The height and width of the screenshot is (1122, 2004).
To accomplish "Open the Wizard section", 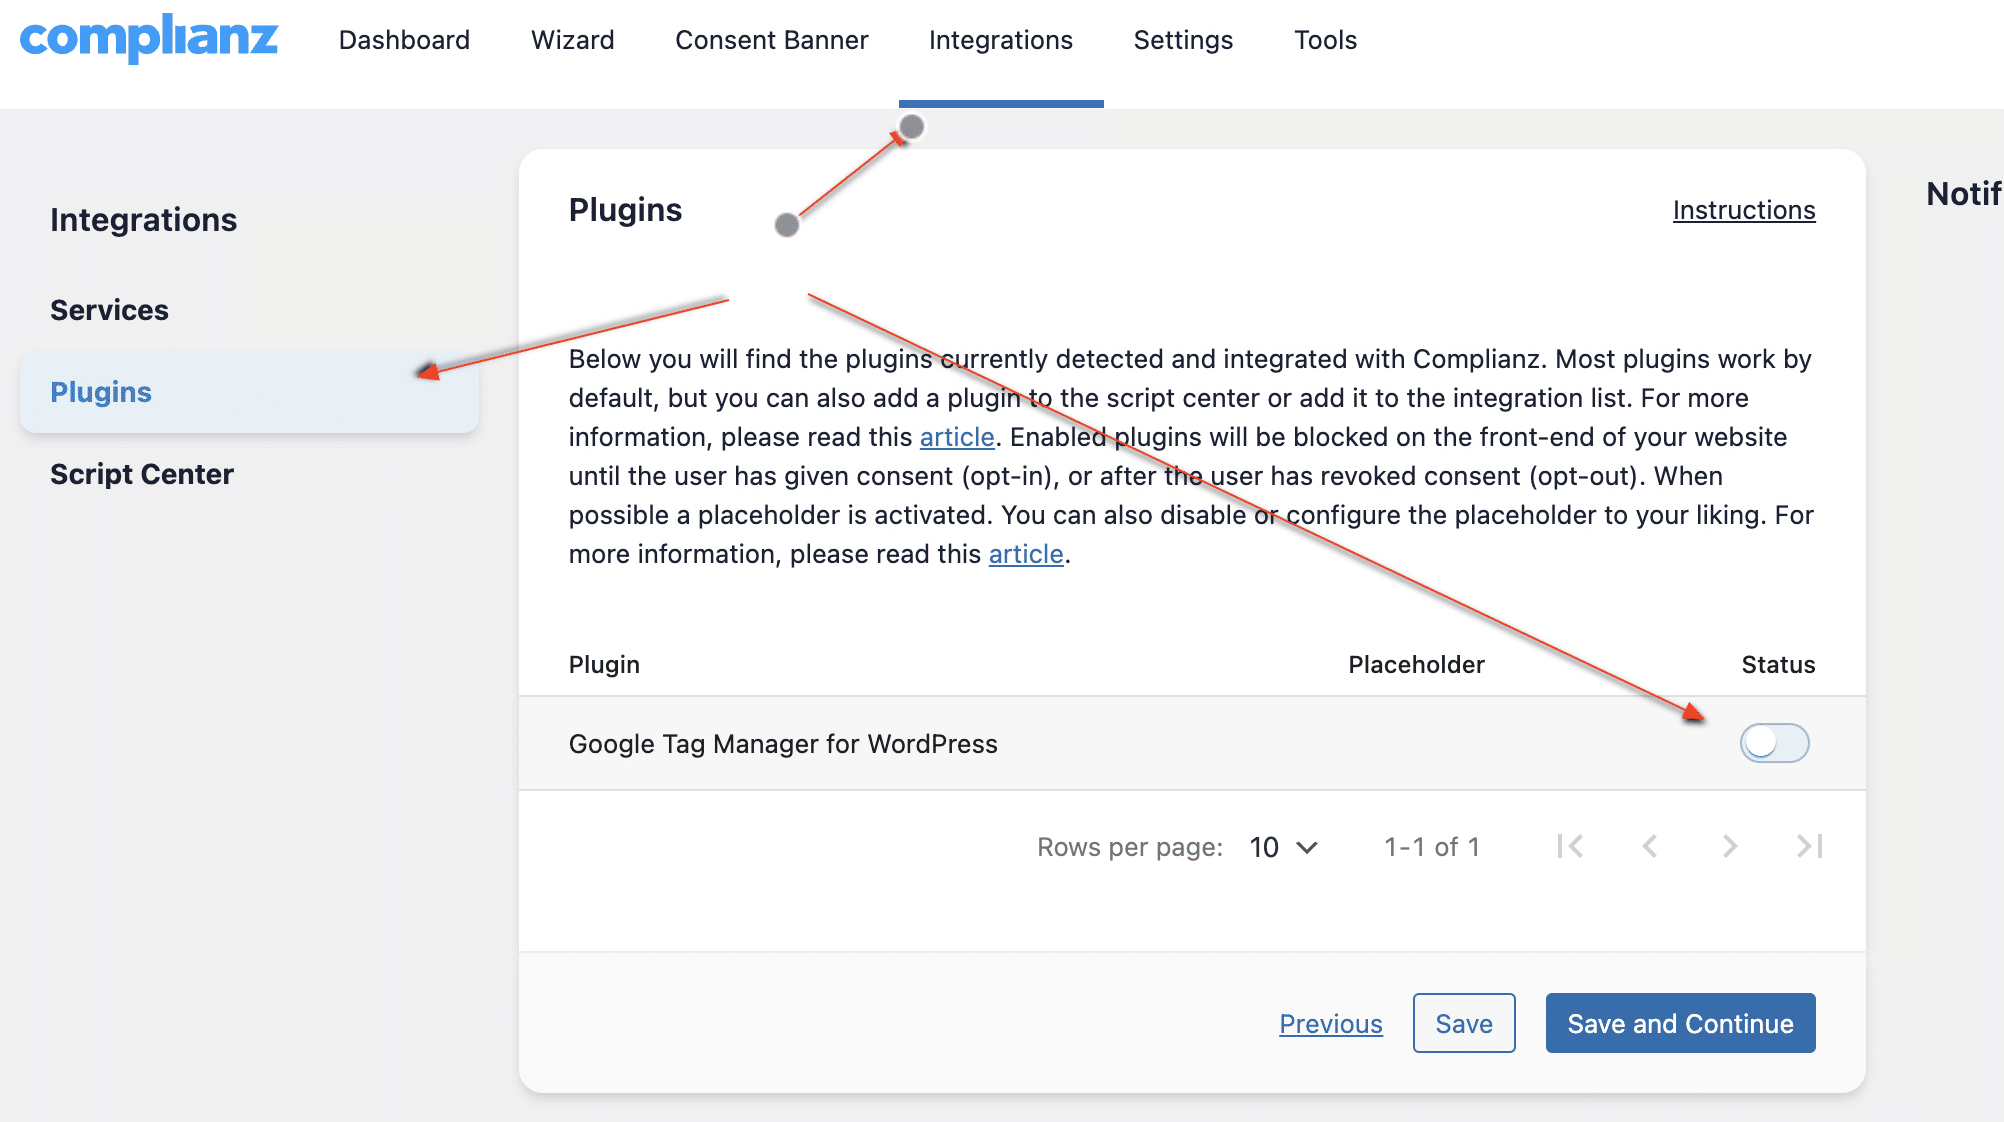I will (572, 40).
